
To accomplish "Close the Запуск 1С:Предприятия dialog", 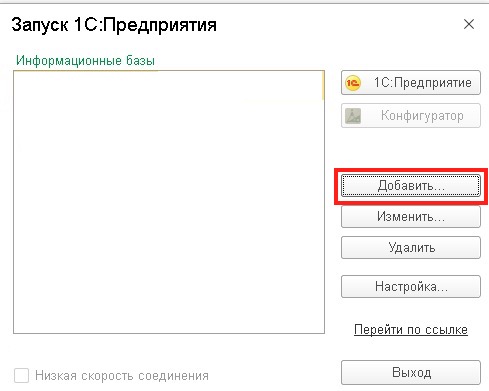I will click(469, 24).
